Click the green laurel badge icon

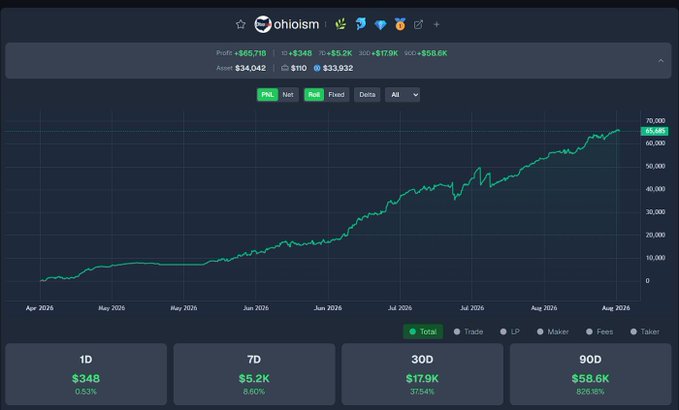pyautogui.click(x=340, y=24)
